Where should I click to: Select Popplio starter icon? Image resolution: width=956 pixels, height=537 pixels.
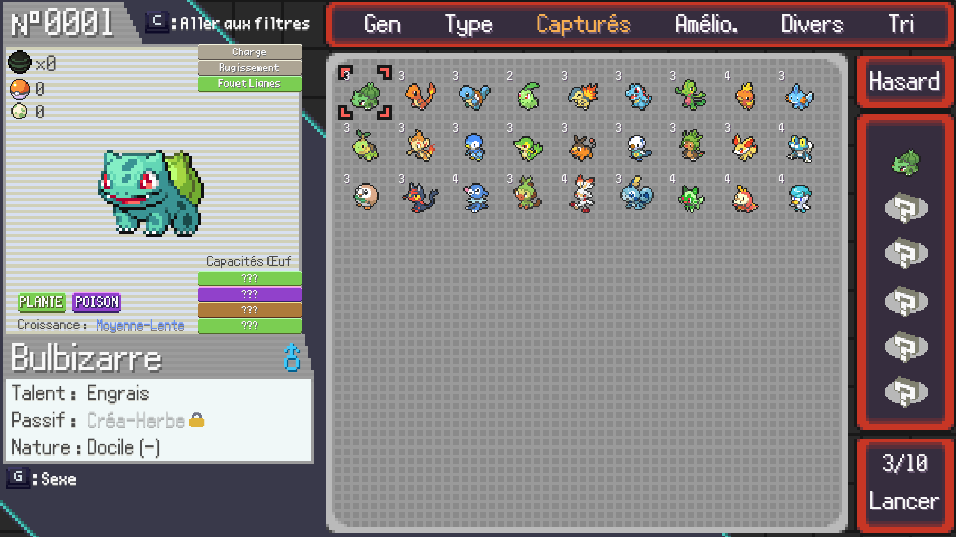pyautogui.click(x=475, y=197)
